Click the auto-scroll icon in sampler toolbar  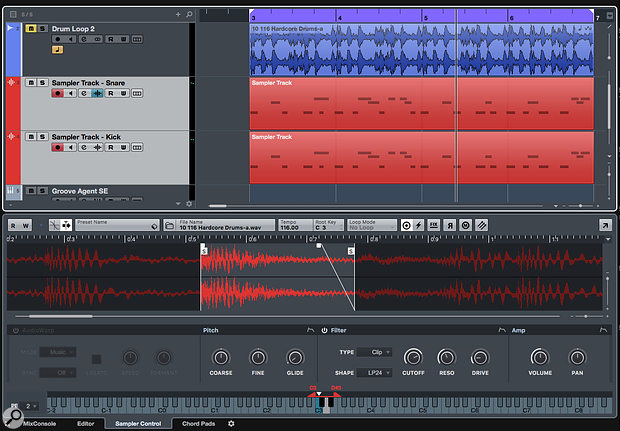coord(66,225)
